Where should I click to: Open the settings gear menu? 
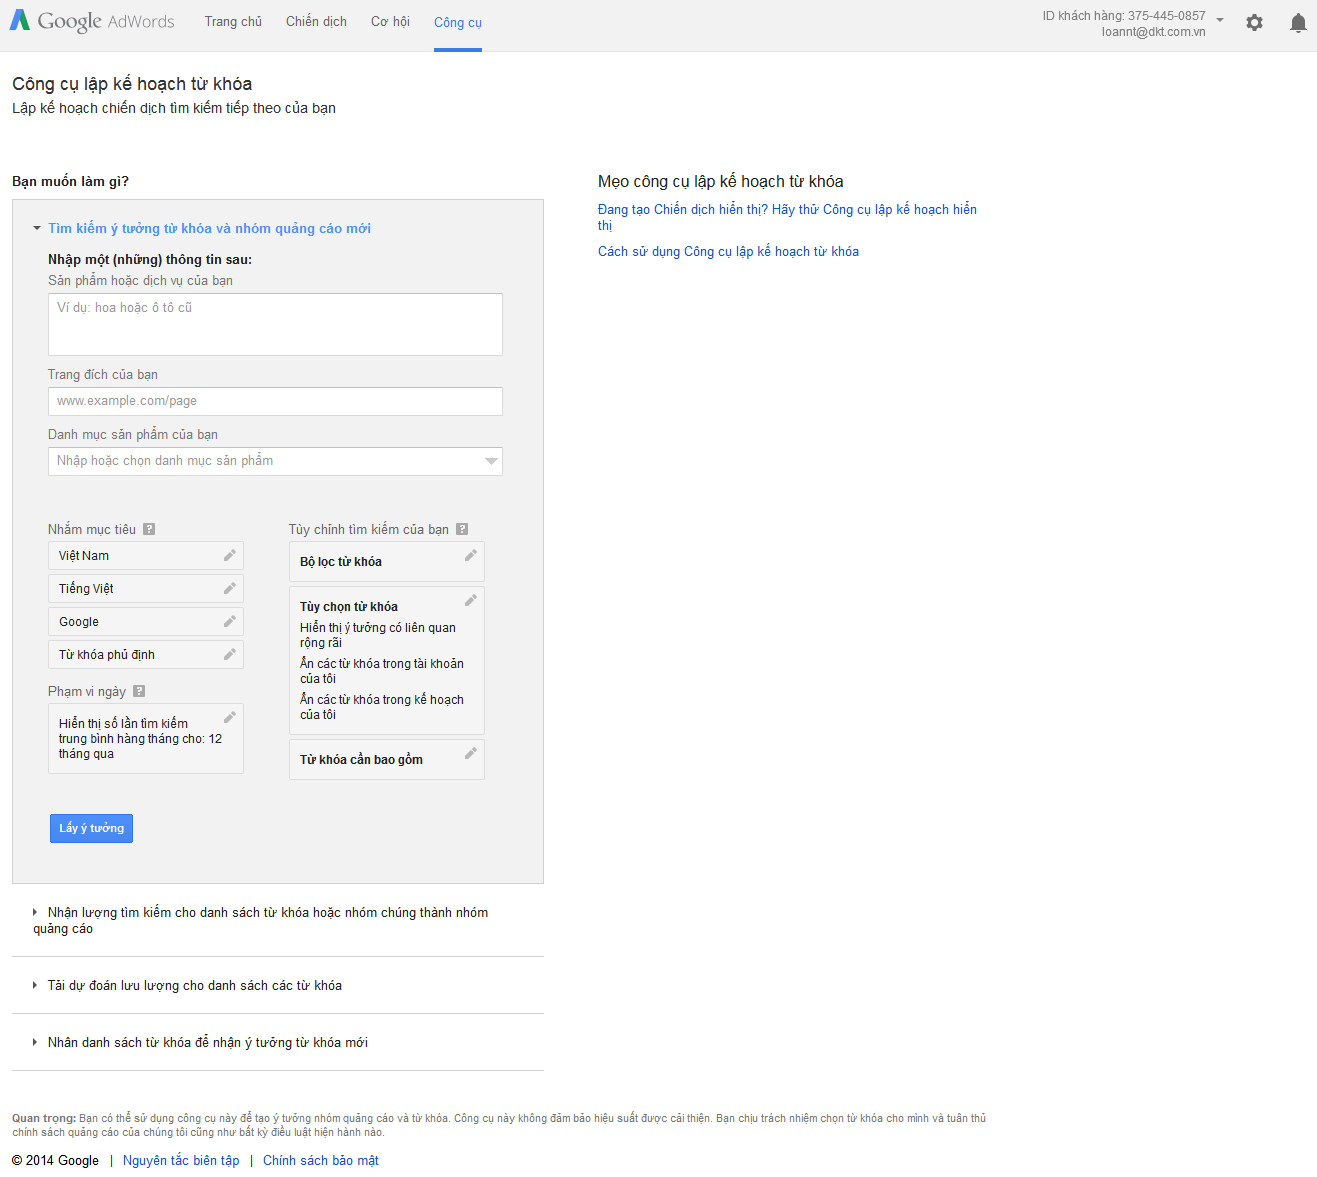(1254, 22)
